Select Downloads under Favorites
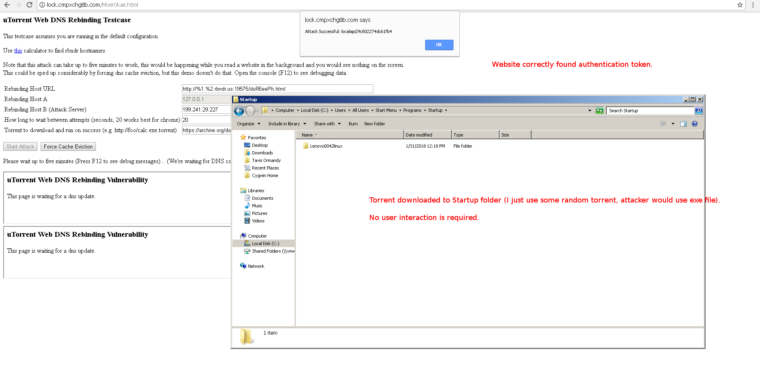The width and height of the screenshot is (760, 380). pos(259,153)
